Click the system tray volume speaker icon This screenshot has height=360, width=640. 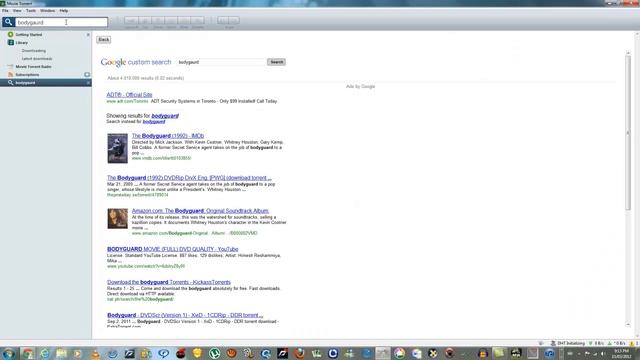603,353
